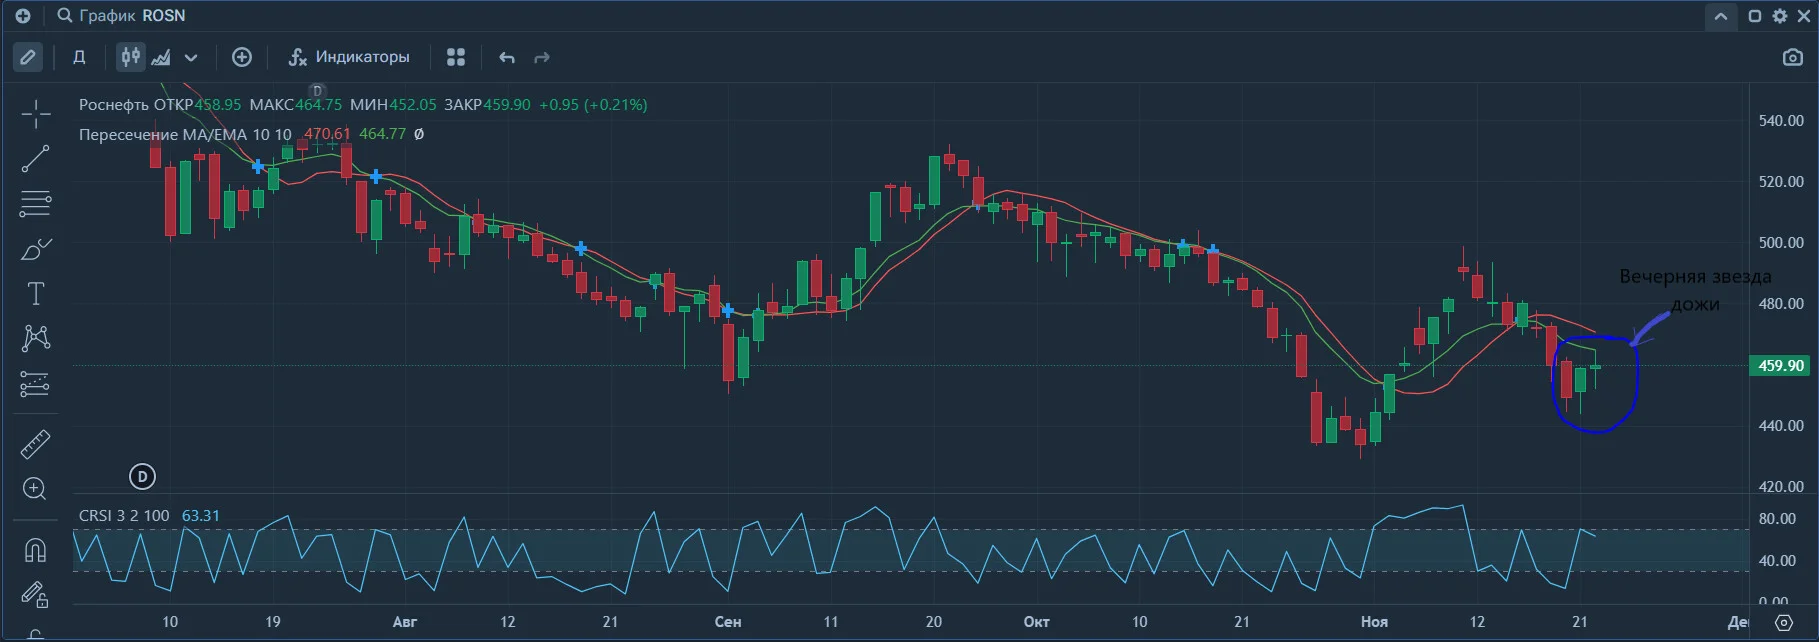This screenshot has height=642, width=1819.
Task: Click the Ноя label on time axis
Action: (x=1374, y=622)
